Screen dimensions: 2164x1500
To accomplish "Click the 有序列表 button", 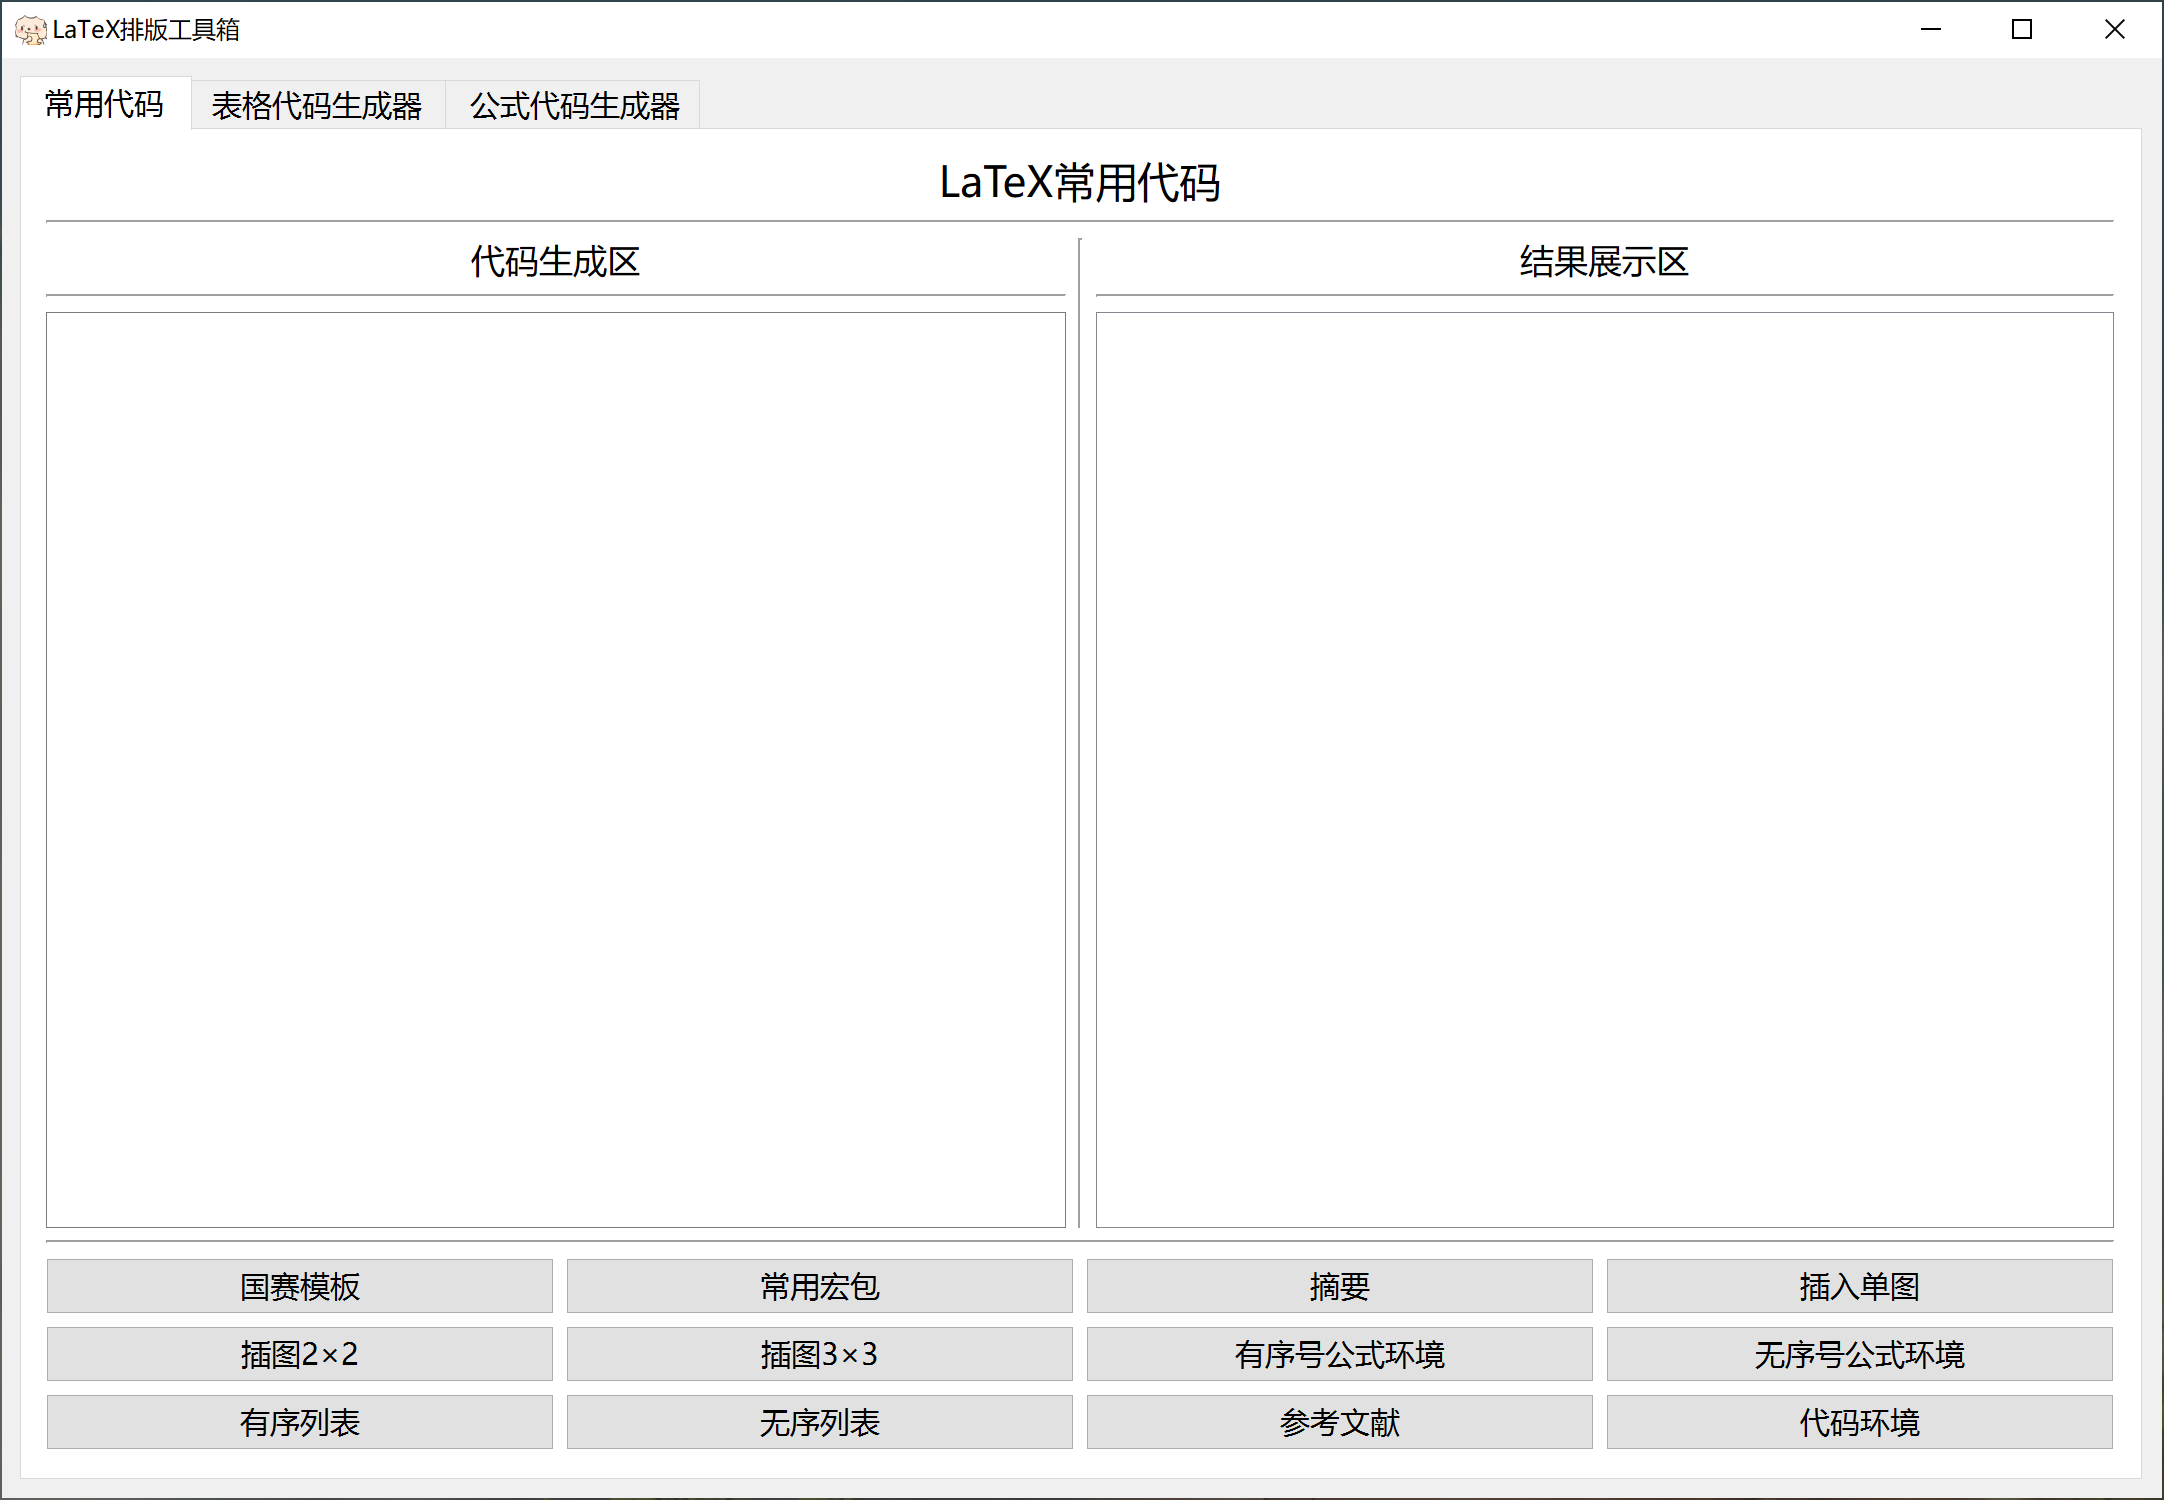I will pos(299,1422).
